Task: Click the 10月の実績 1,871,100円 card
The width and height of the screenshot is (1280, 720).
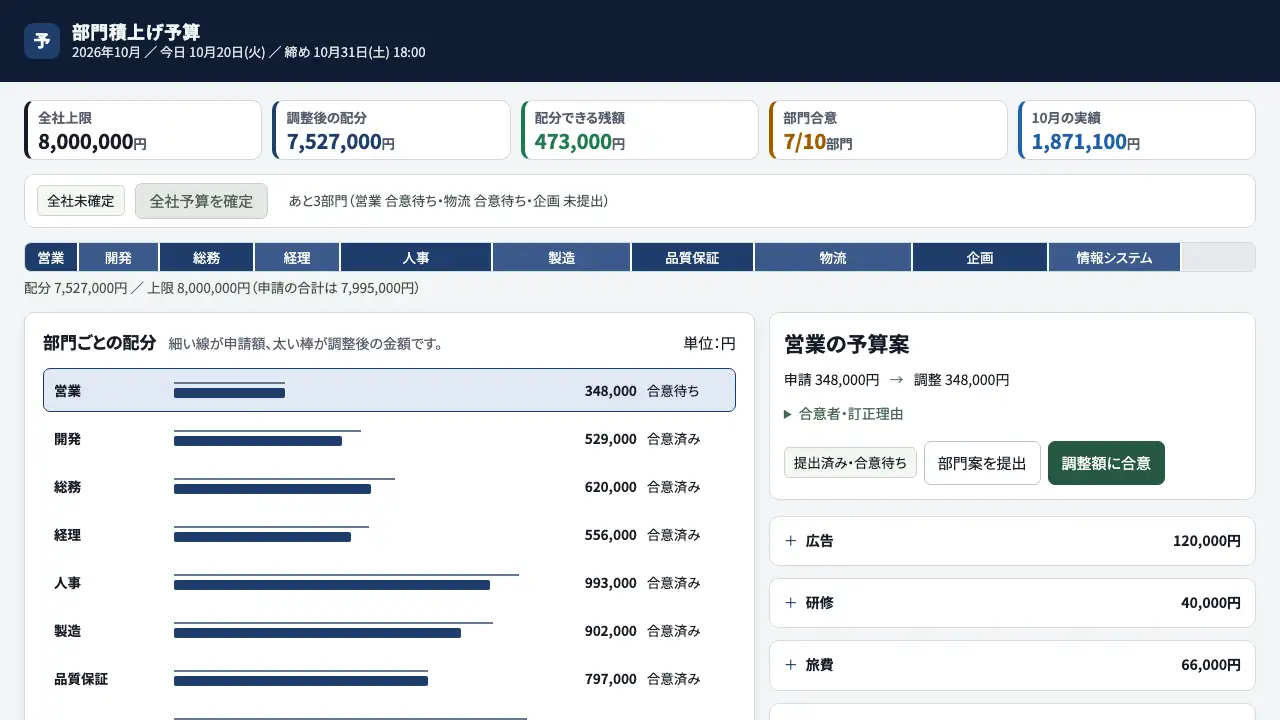Action: pyautogui.click(x=1136, y=130)
